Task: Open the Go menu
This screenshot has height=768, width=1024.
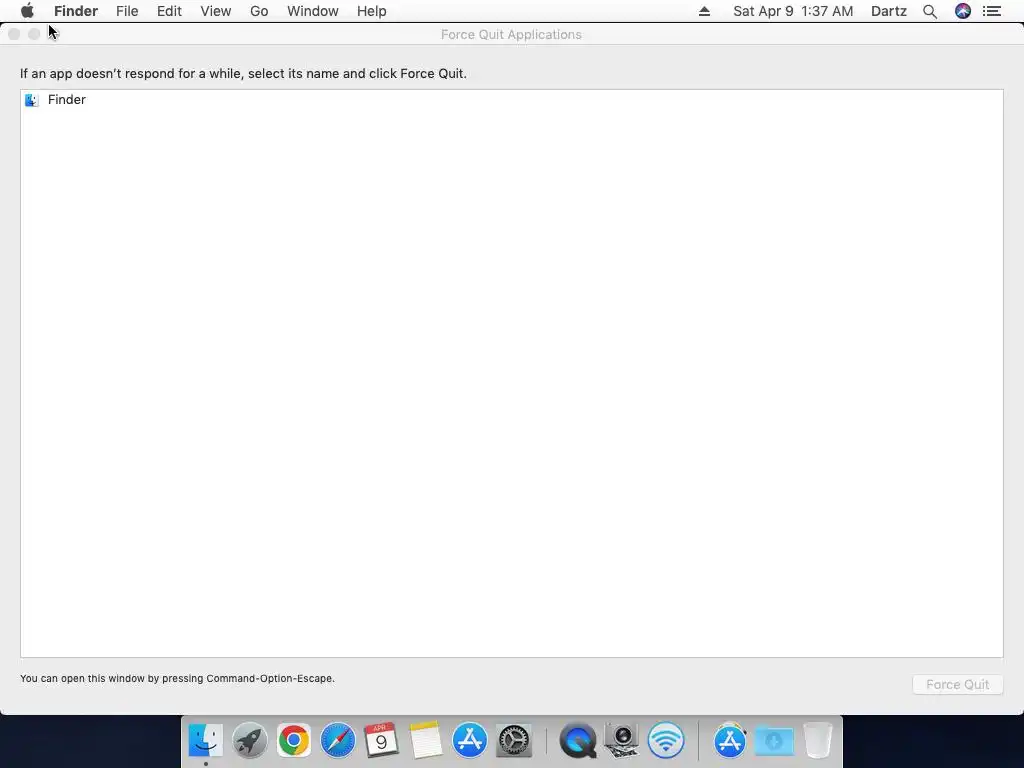Action: 259,11
